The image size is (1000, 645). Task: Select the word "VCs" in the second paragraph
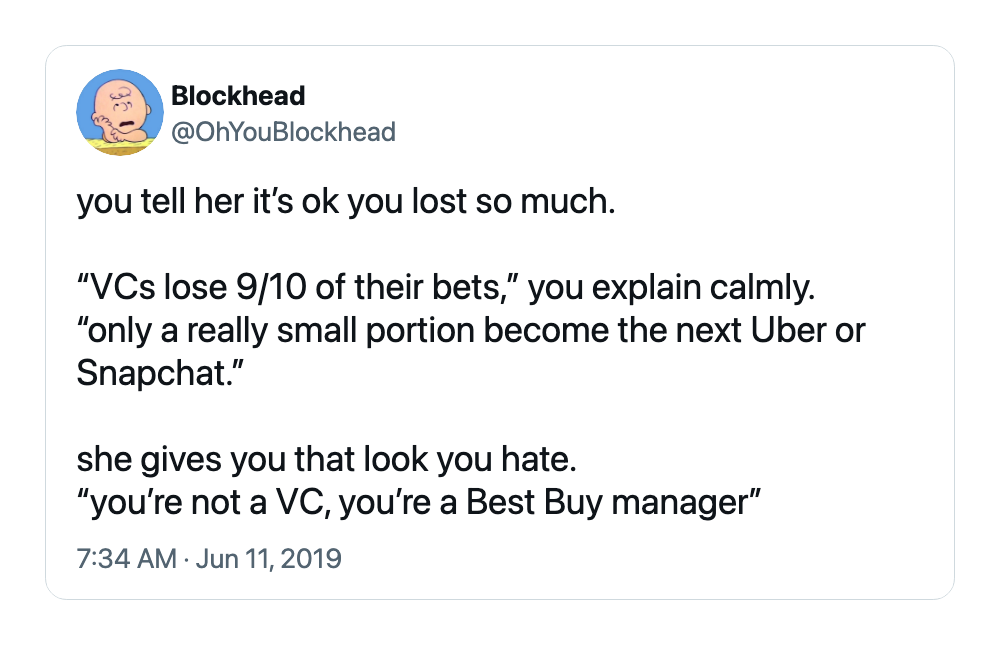(x=123, y=287)
